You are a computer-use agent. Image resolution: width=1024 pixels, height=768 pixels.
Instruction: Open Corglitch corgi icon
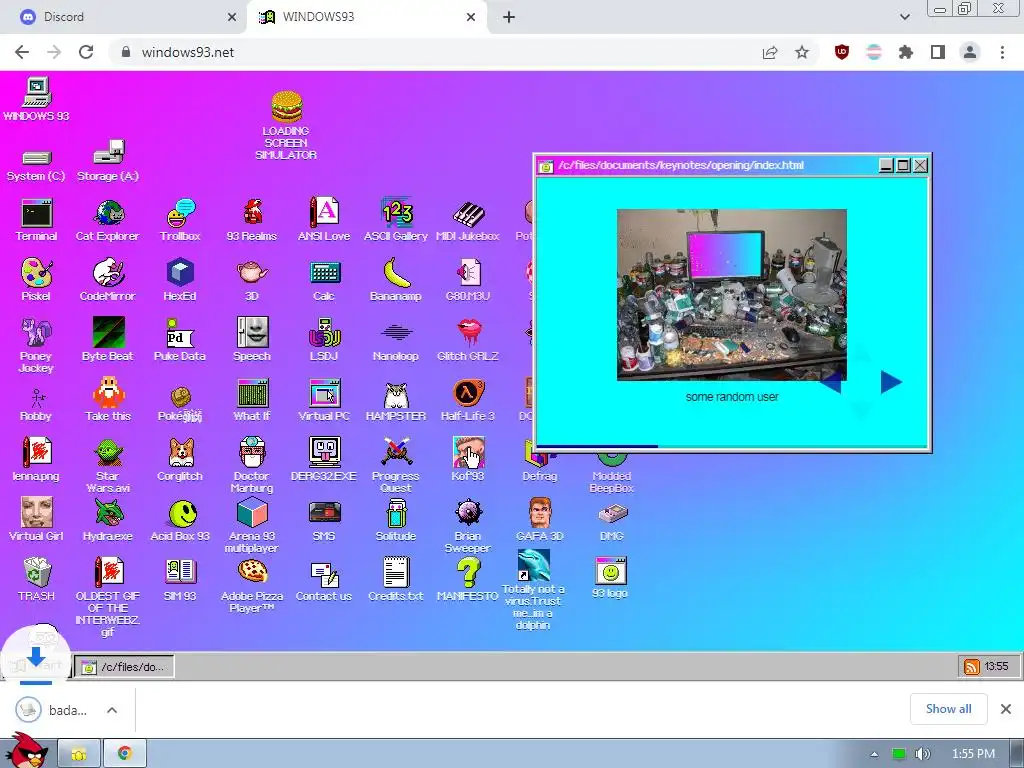point(180,453)
